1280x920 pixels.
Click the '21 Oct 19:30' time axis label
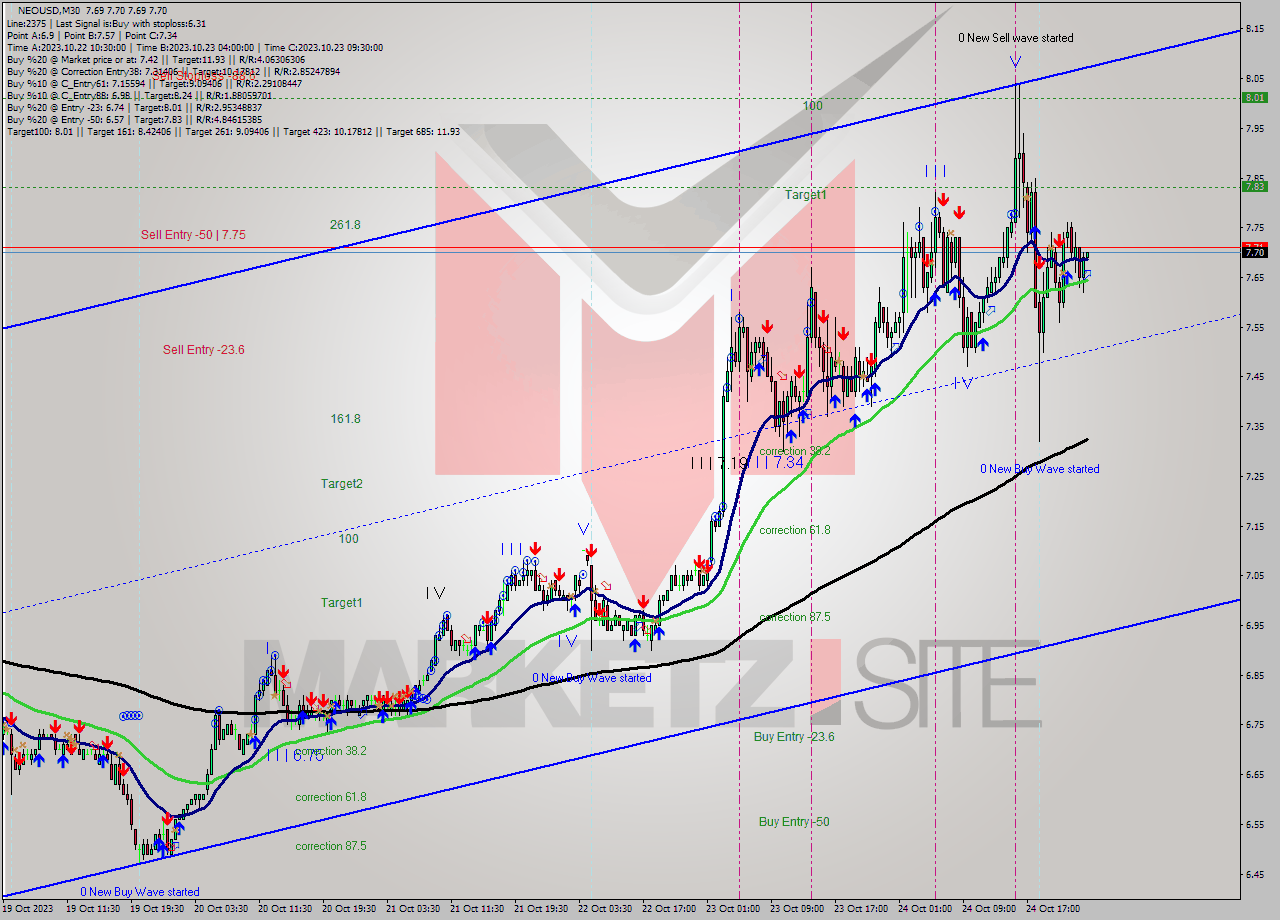click(541, 909)
